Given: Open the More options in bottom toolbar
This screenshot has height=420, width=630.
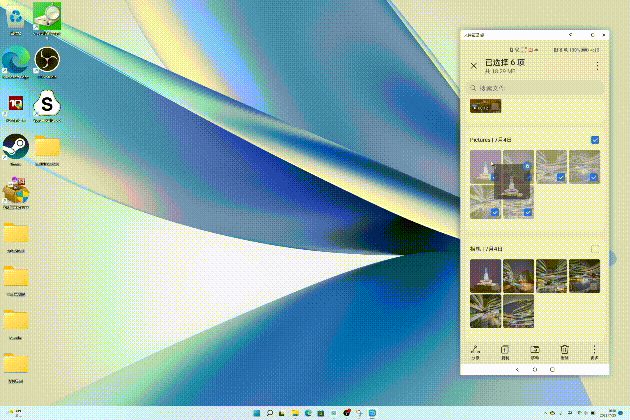Looking at the screenshot, I should point(595,349).
